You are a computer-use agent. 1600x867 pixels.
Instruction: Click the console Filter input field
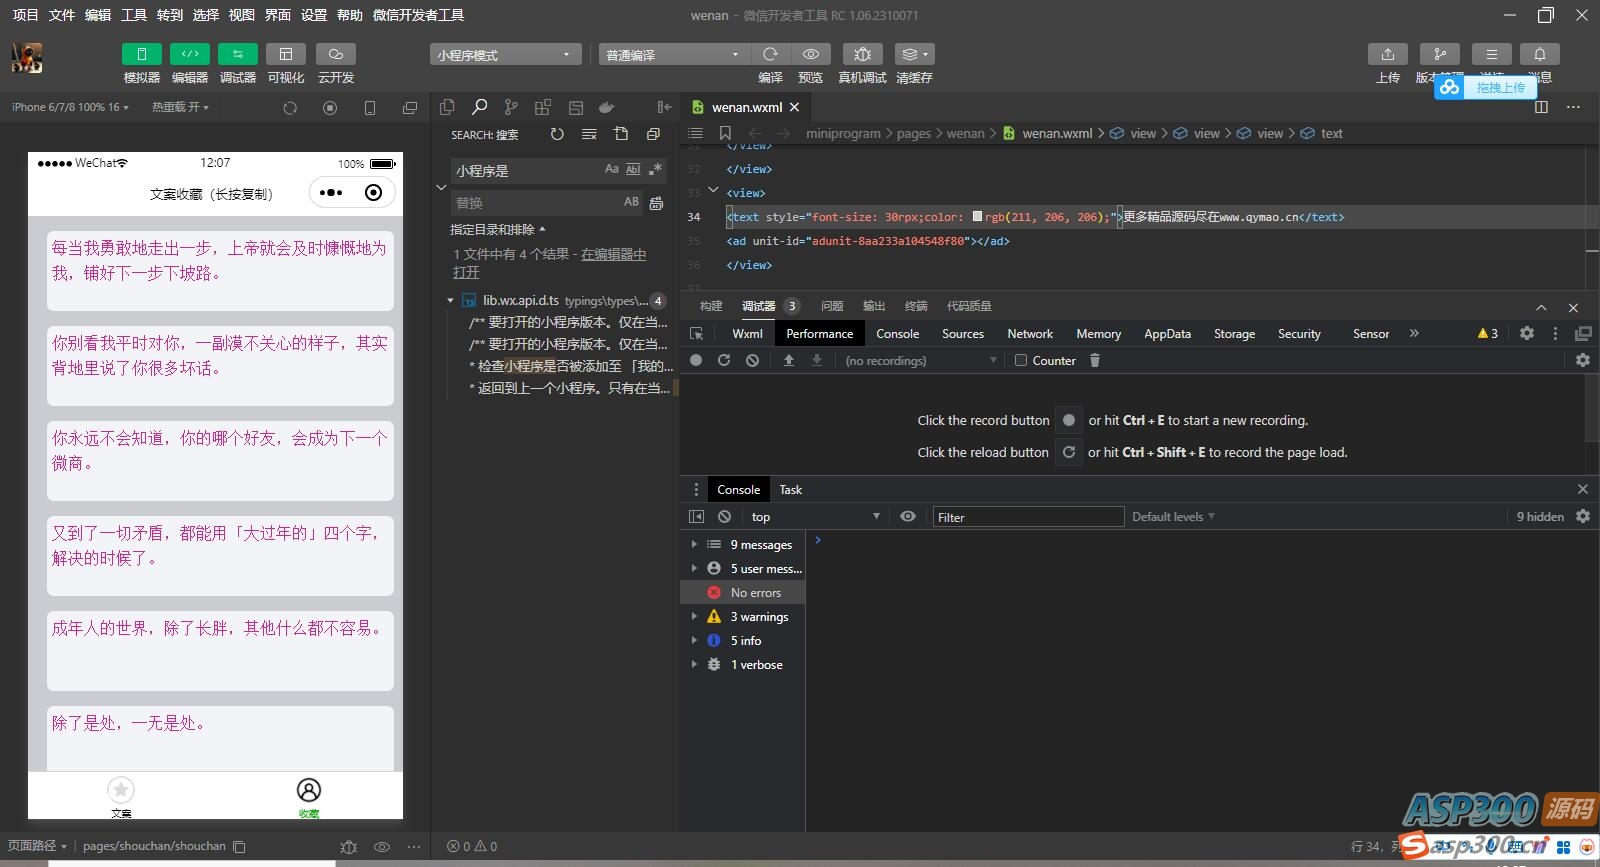1027,517
